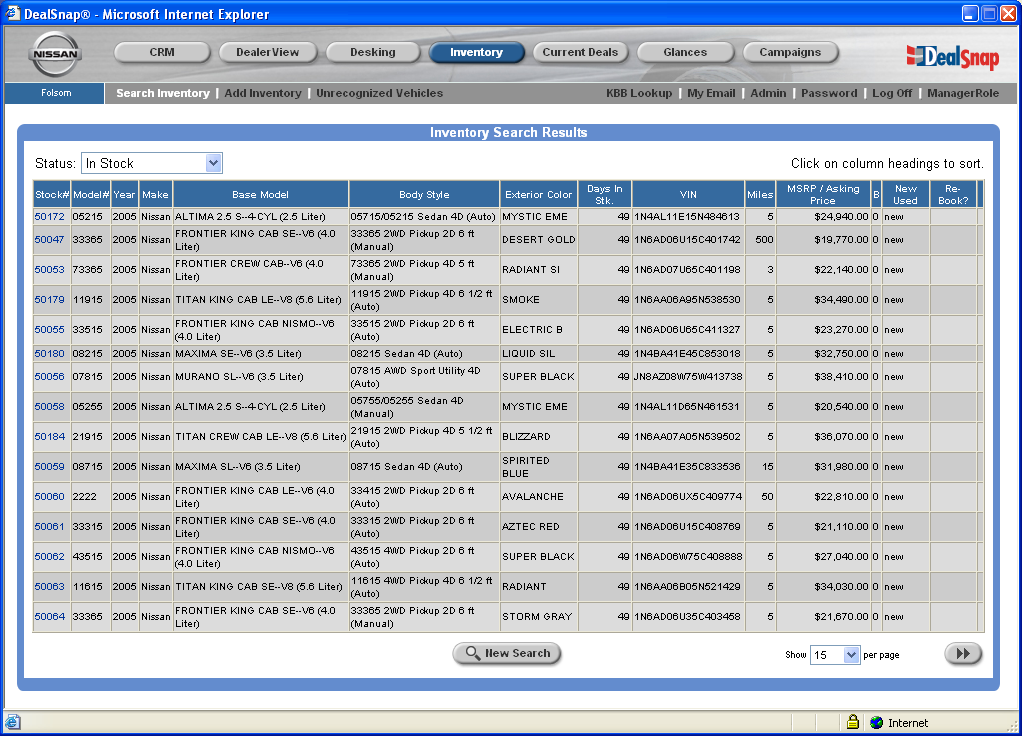Open the Glances tab

point(685,52)
